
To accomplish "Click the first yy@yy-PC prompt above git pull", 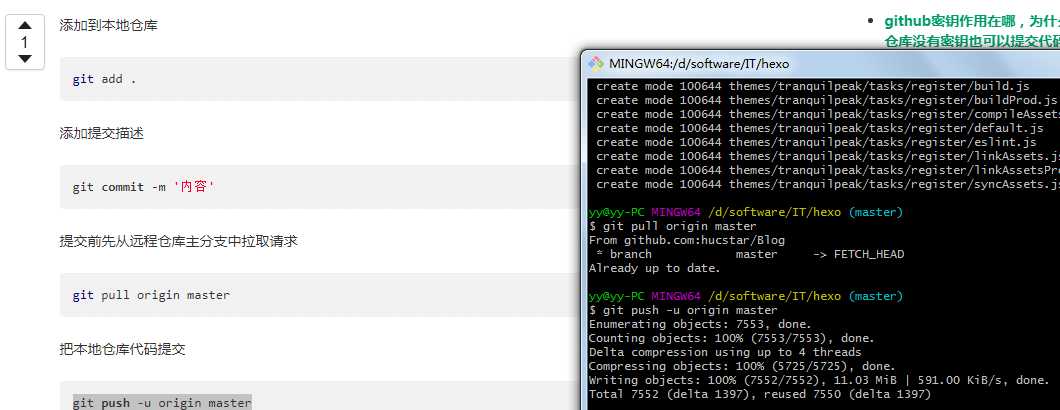I will click(746, 212).
